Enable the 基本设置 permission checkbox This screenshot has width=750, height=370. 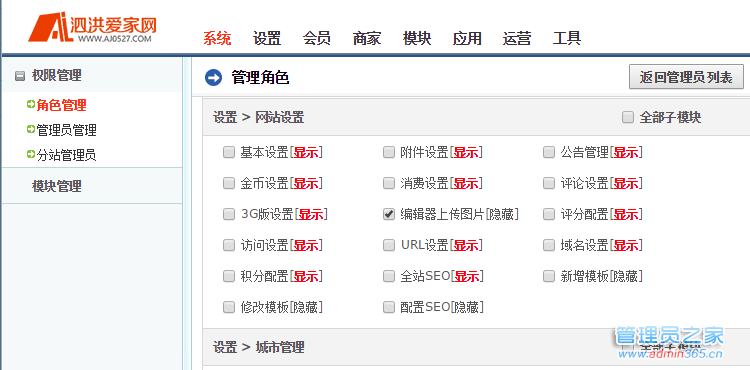point(229,152)
